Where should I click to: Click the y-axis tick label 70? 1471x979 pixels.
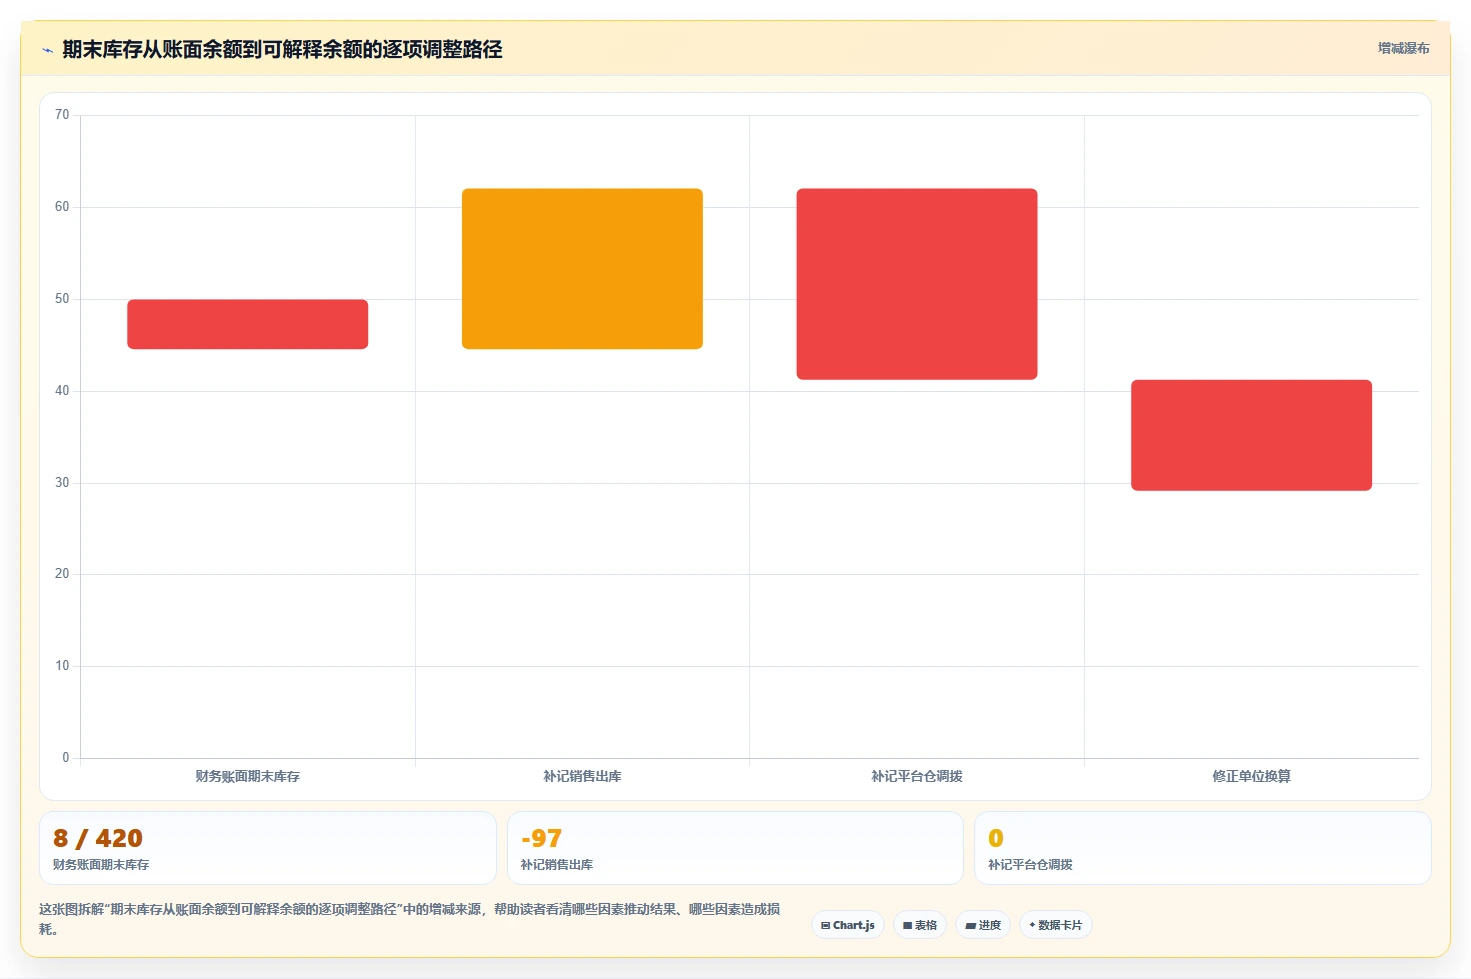[62, 115]
